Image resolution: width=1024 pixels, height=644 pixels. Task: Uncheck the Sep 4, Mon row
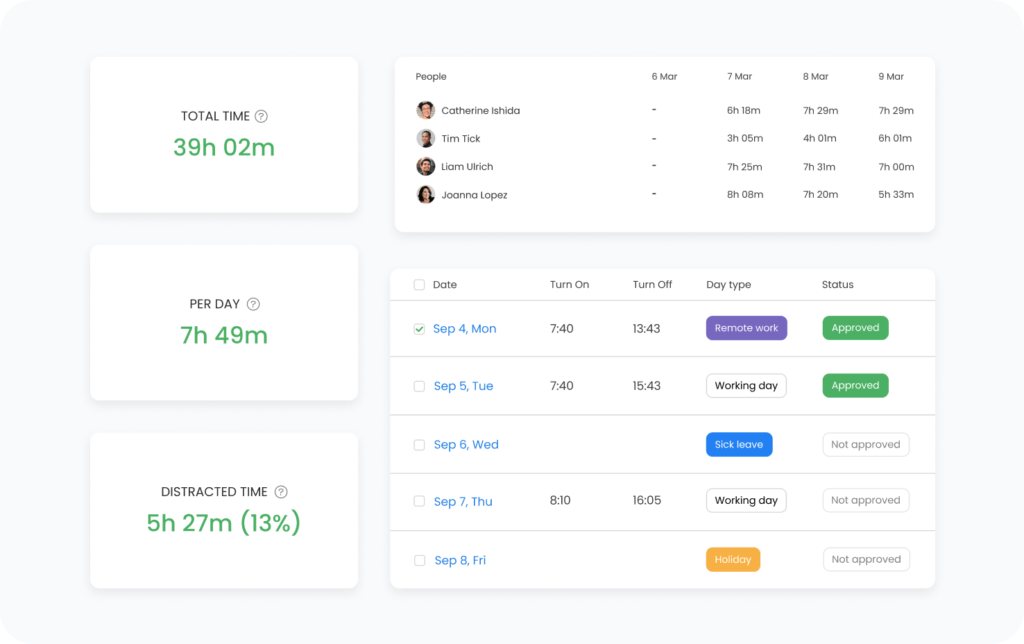click(x=419, y=327)
